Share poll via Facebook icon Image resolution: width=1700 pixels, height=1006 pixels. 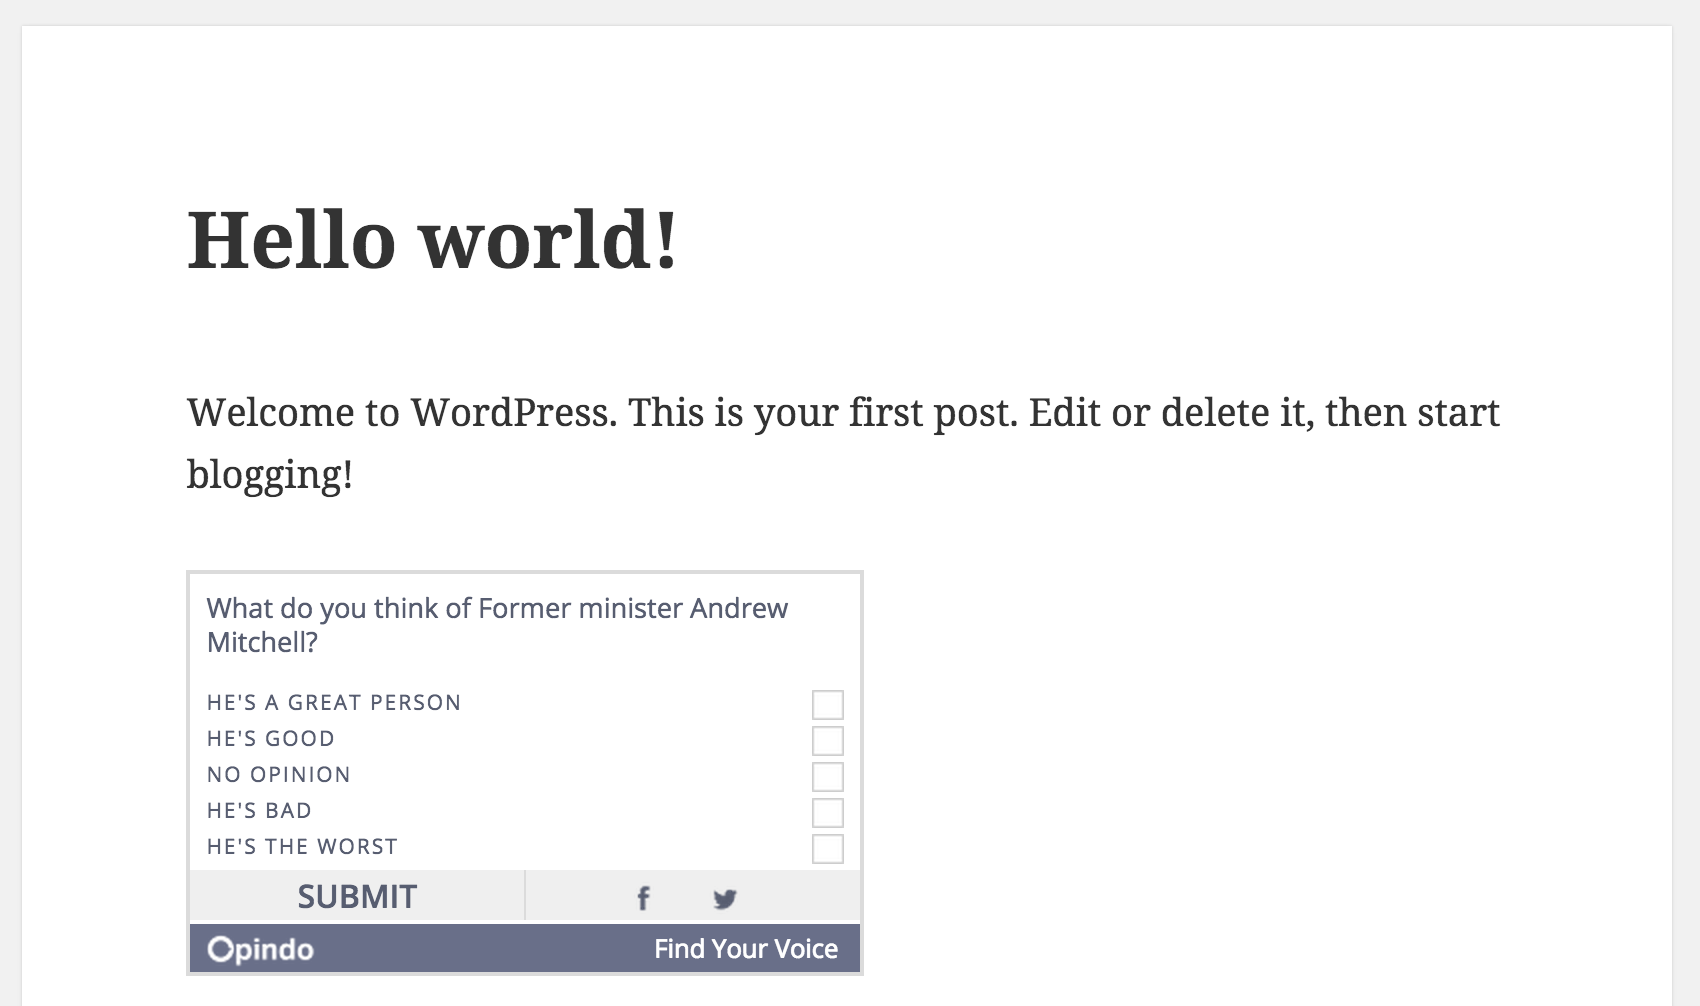click(x=643, y=898)
